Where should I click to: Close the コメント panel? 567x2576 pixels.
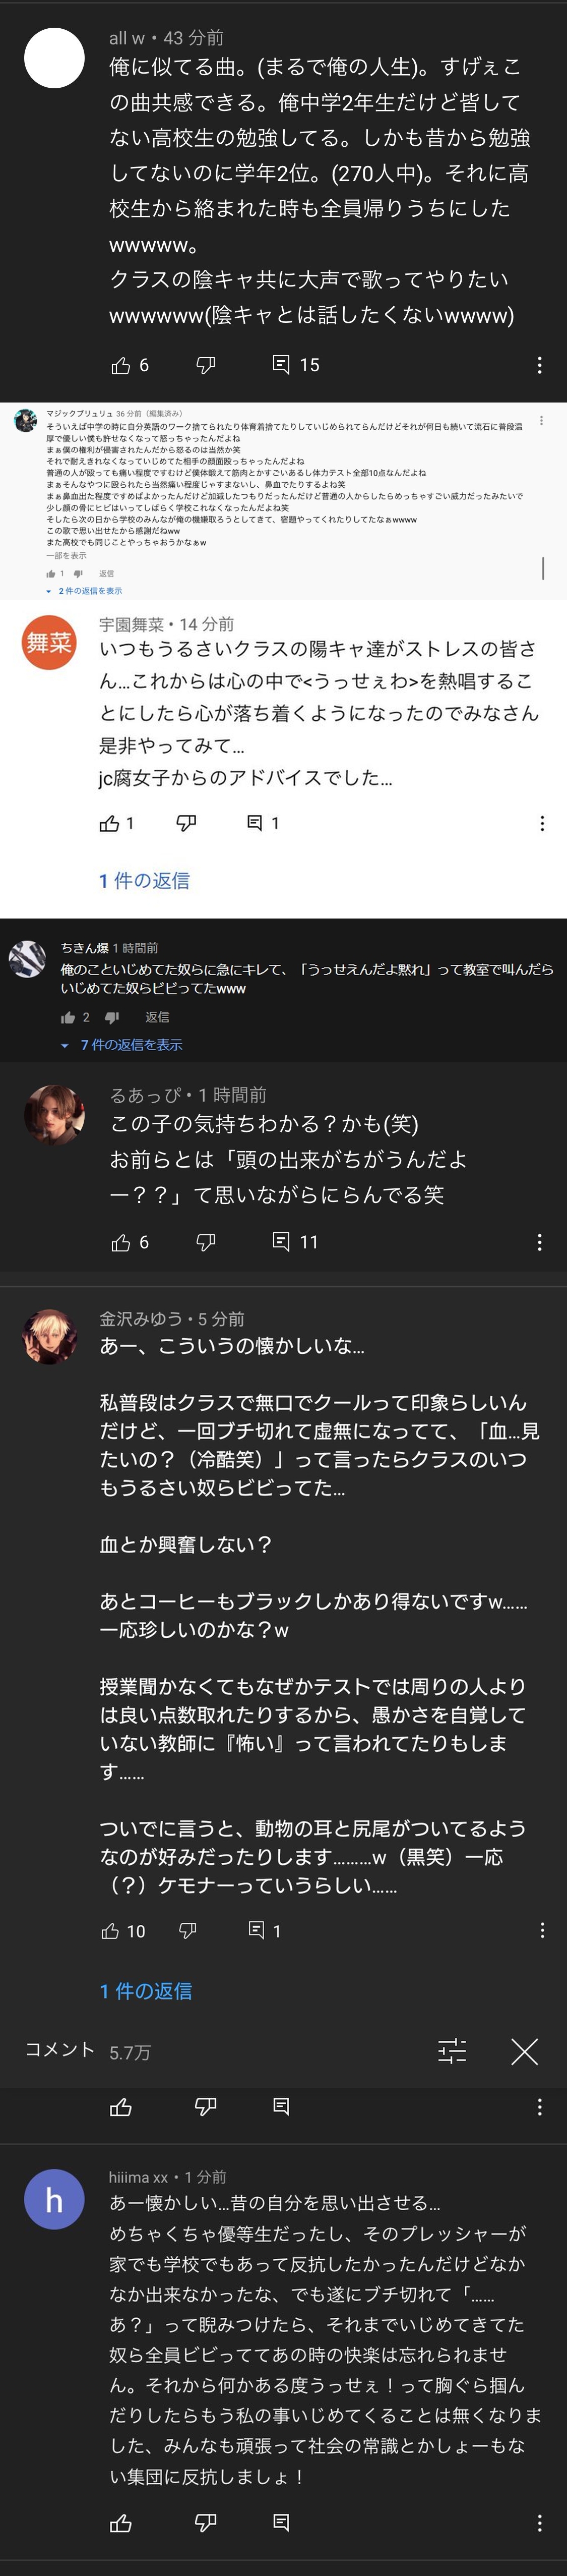(524, 2052)
